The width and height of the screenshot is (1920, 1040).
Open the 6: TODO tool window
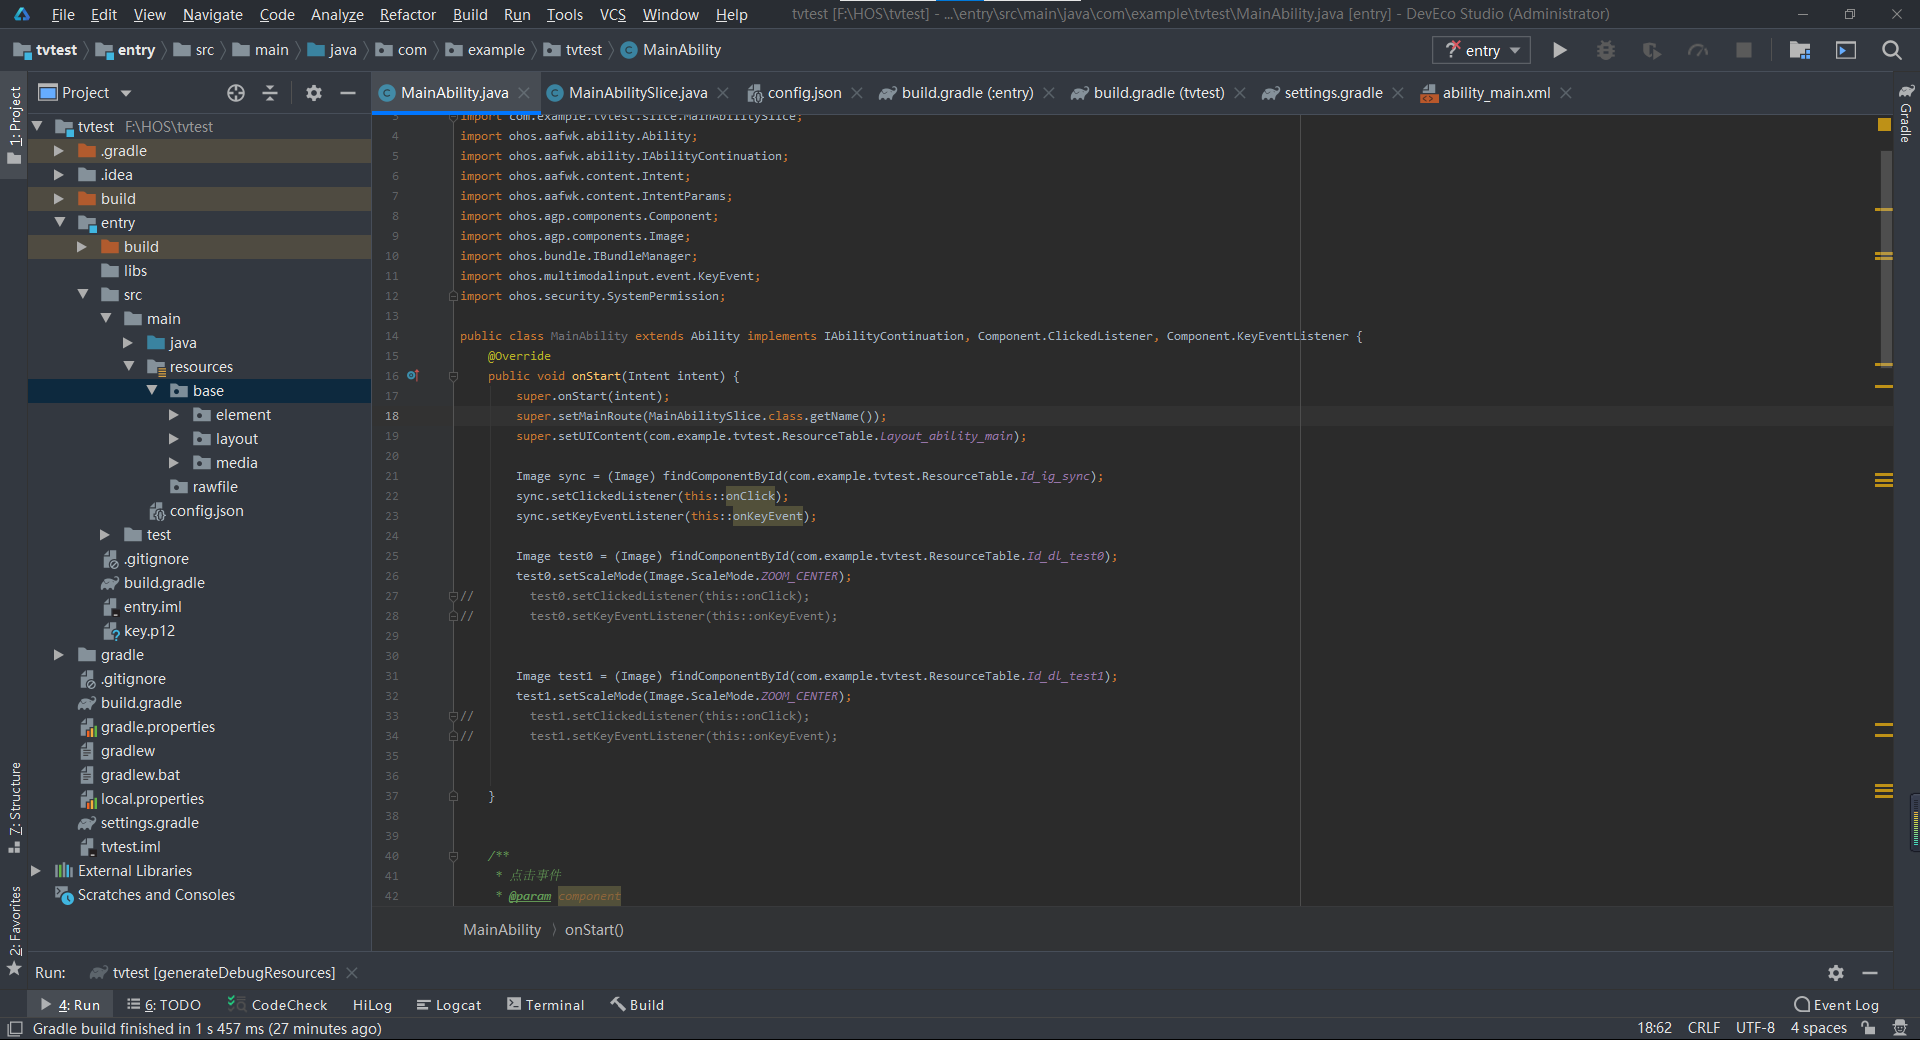point(164,1005)
